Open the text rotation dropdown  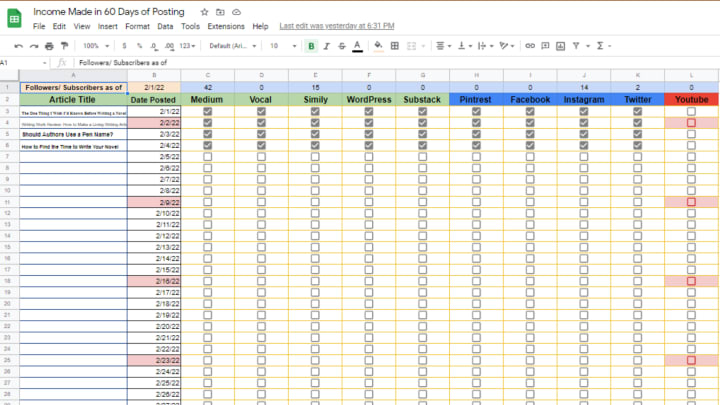coord(507,46)
